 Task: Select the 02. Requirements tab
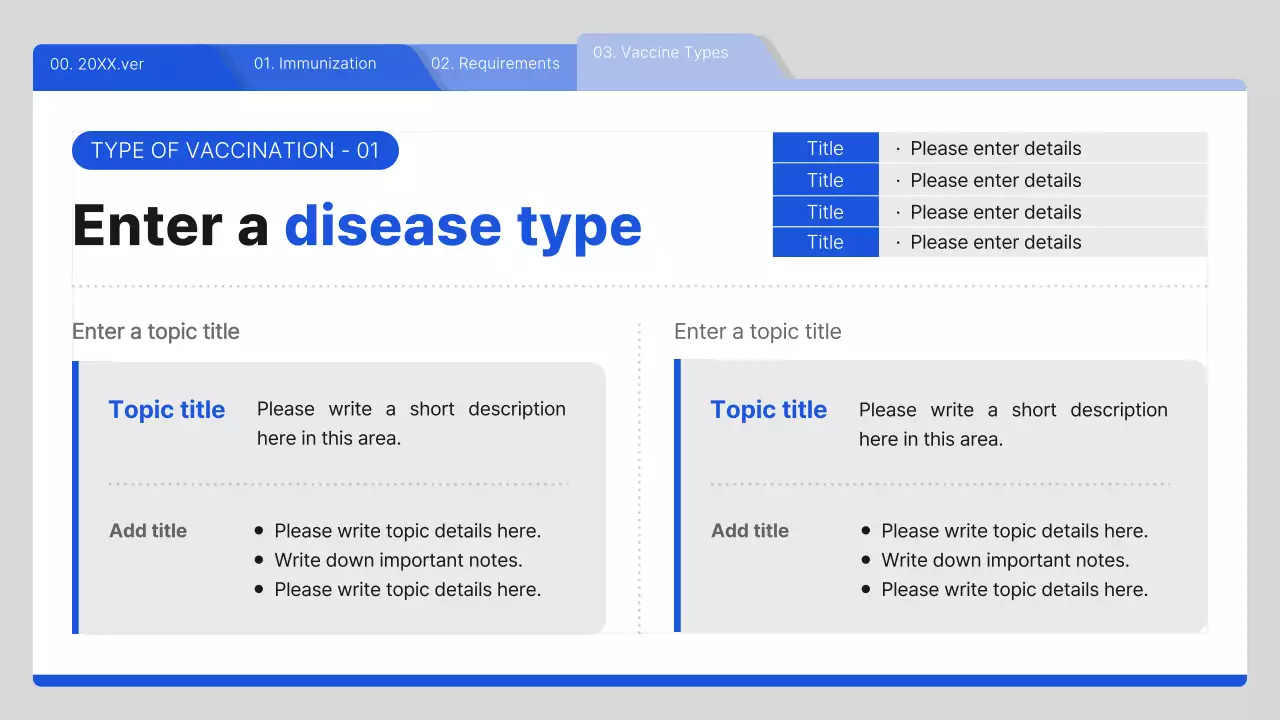pyautogui.click(x=495, y=64)
